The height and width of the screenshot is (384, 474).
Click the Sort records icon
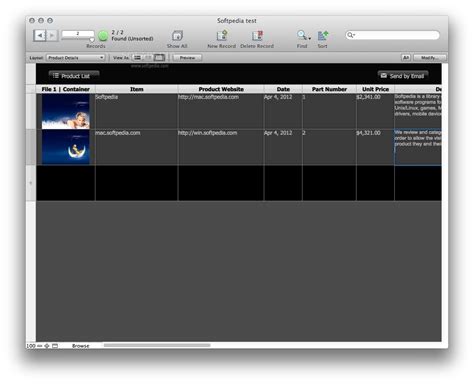click(x=322, y=35)
